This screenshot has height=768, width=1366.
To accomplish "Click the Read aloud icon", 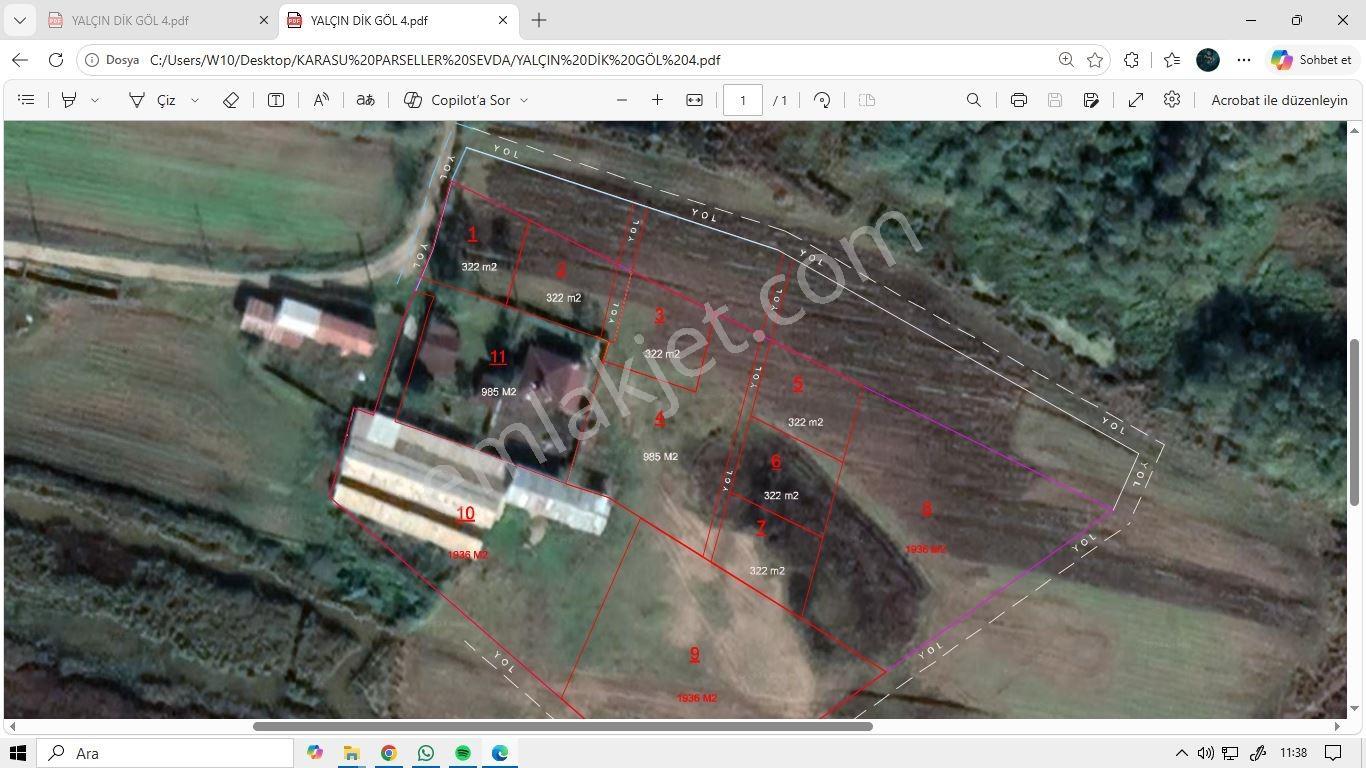I will pyautogui.click(x=321, y=100).
